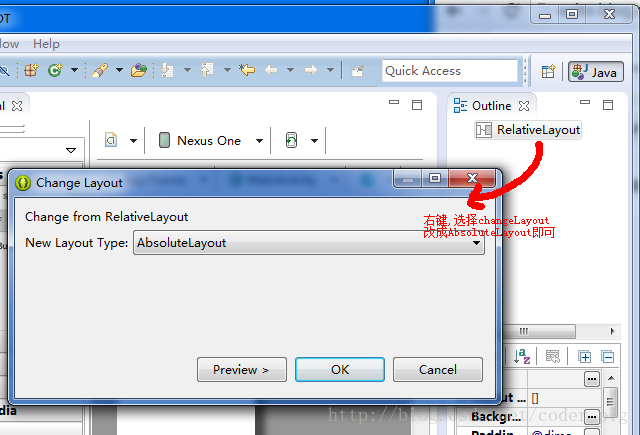Close the editor tab with X
This screenshot has height=435, width=640.
17,106
